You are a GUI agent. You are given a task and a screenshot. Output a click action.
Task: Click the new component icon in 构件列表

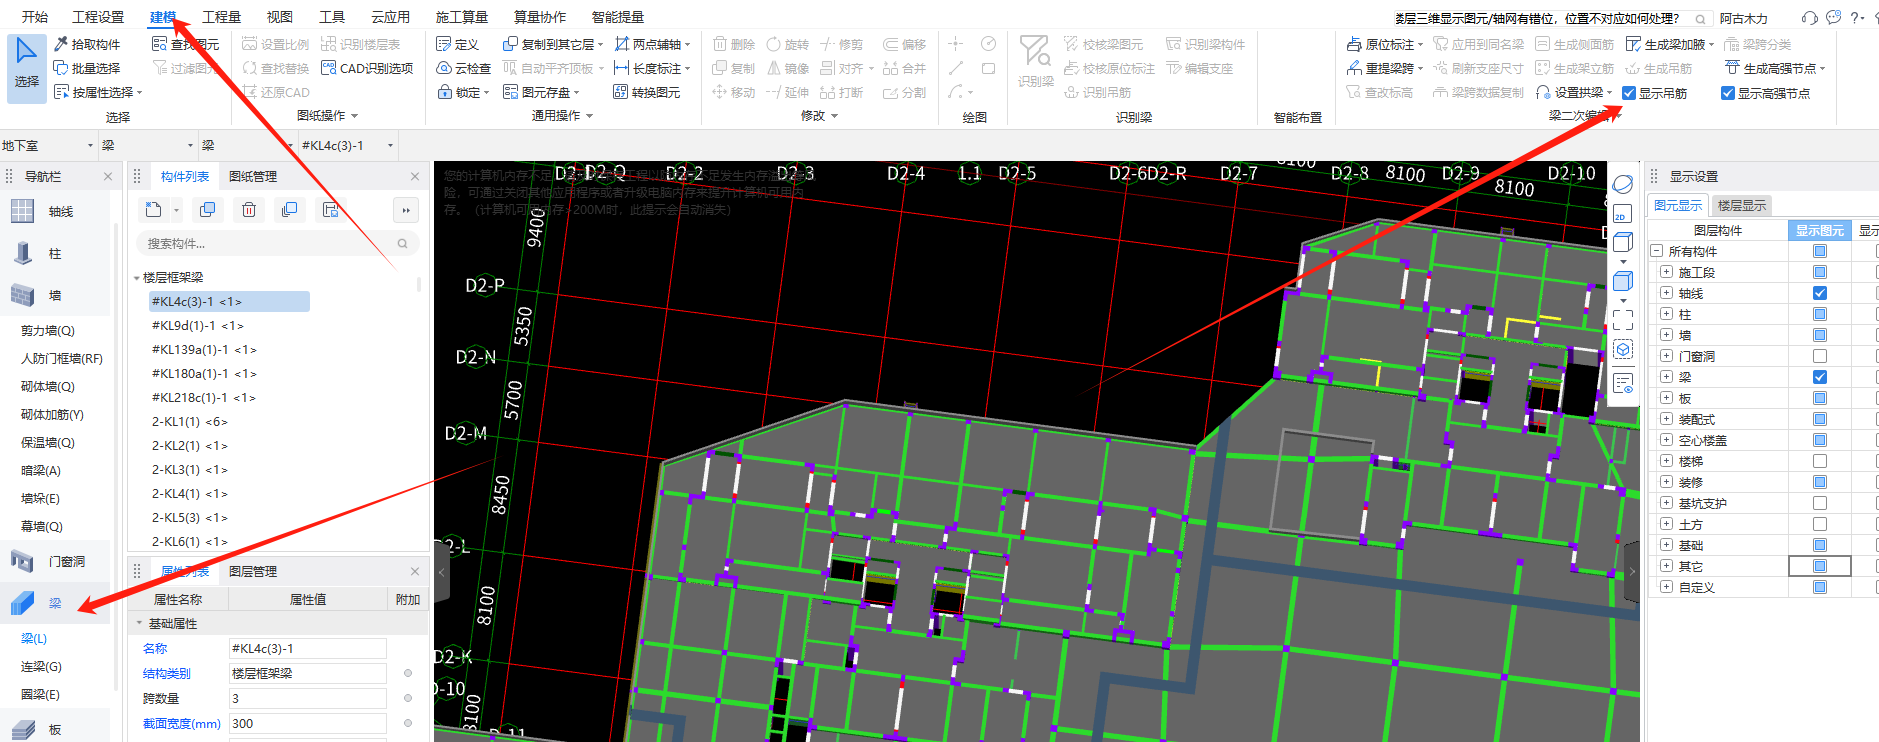coord(153,210)
